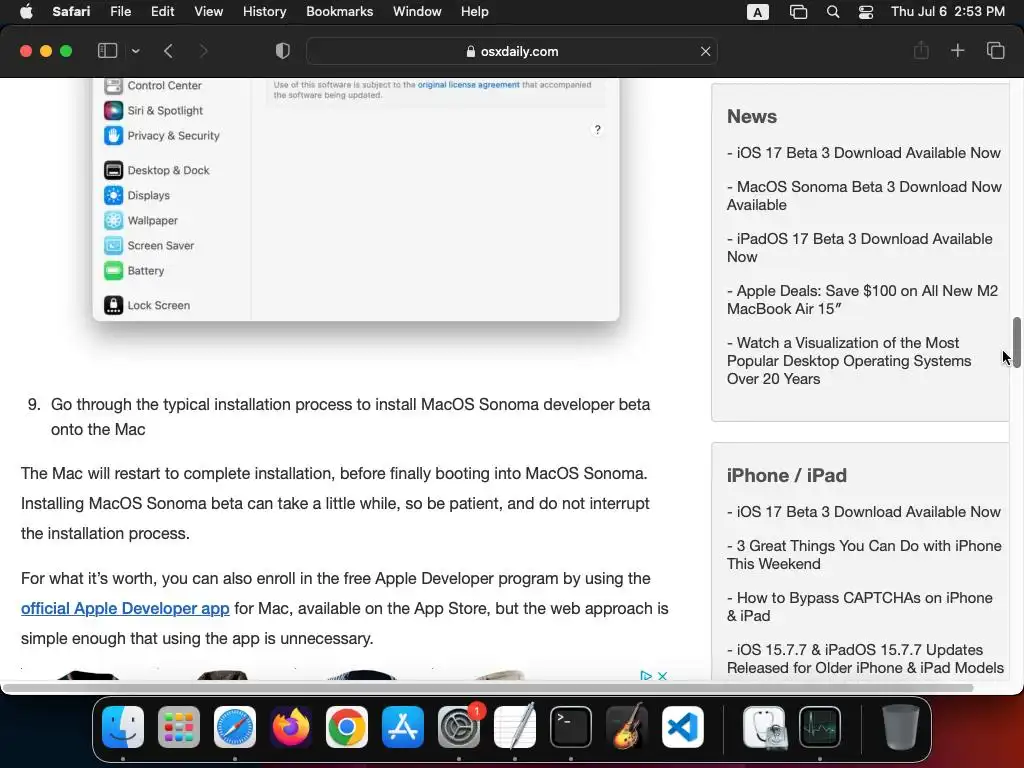Click the vertical page scrollbar thumb
This screenshot has height=768, width=1024.
[x=1016, y=342]
